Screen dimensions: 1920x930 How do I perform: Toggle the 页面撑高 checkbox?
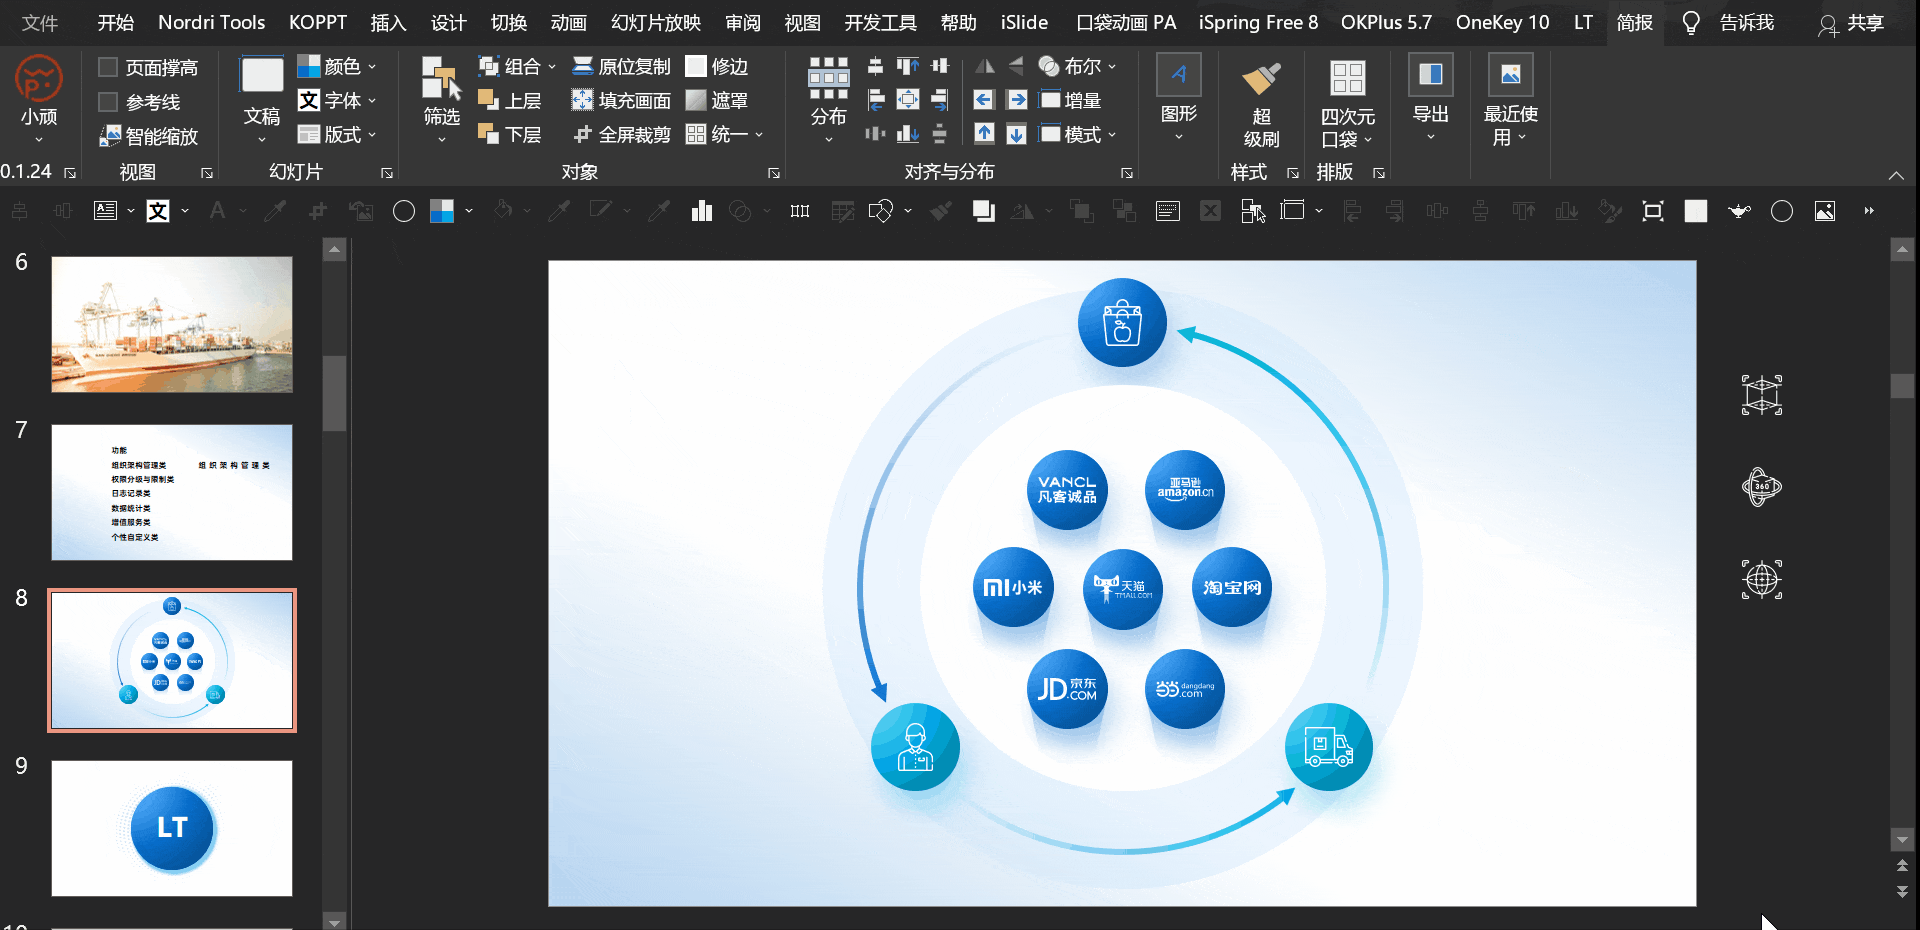click(108, 67)
